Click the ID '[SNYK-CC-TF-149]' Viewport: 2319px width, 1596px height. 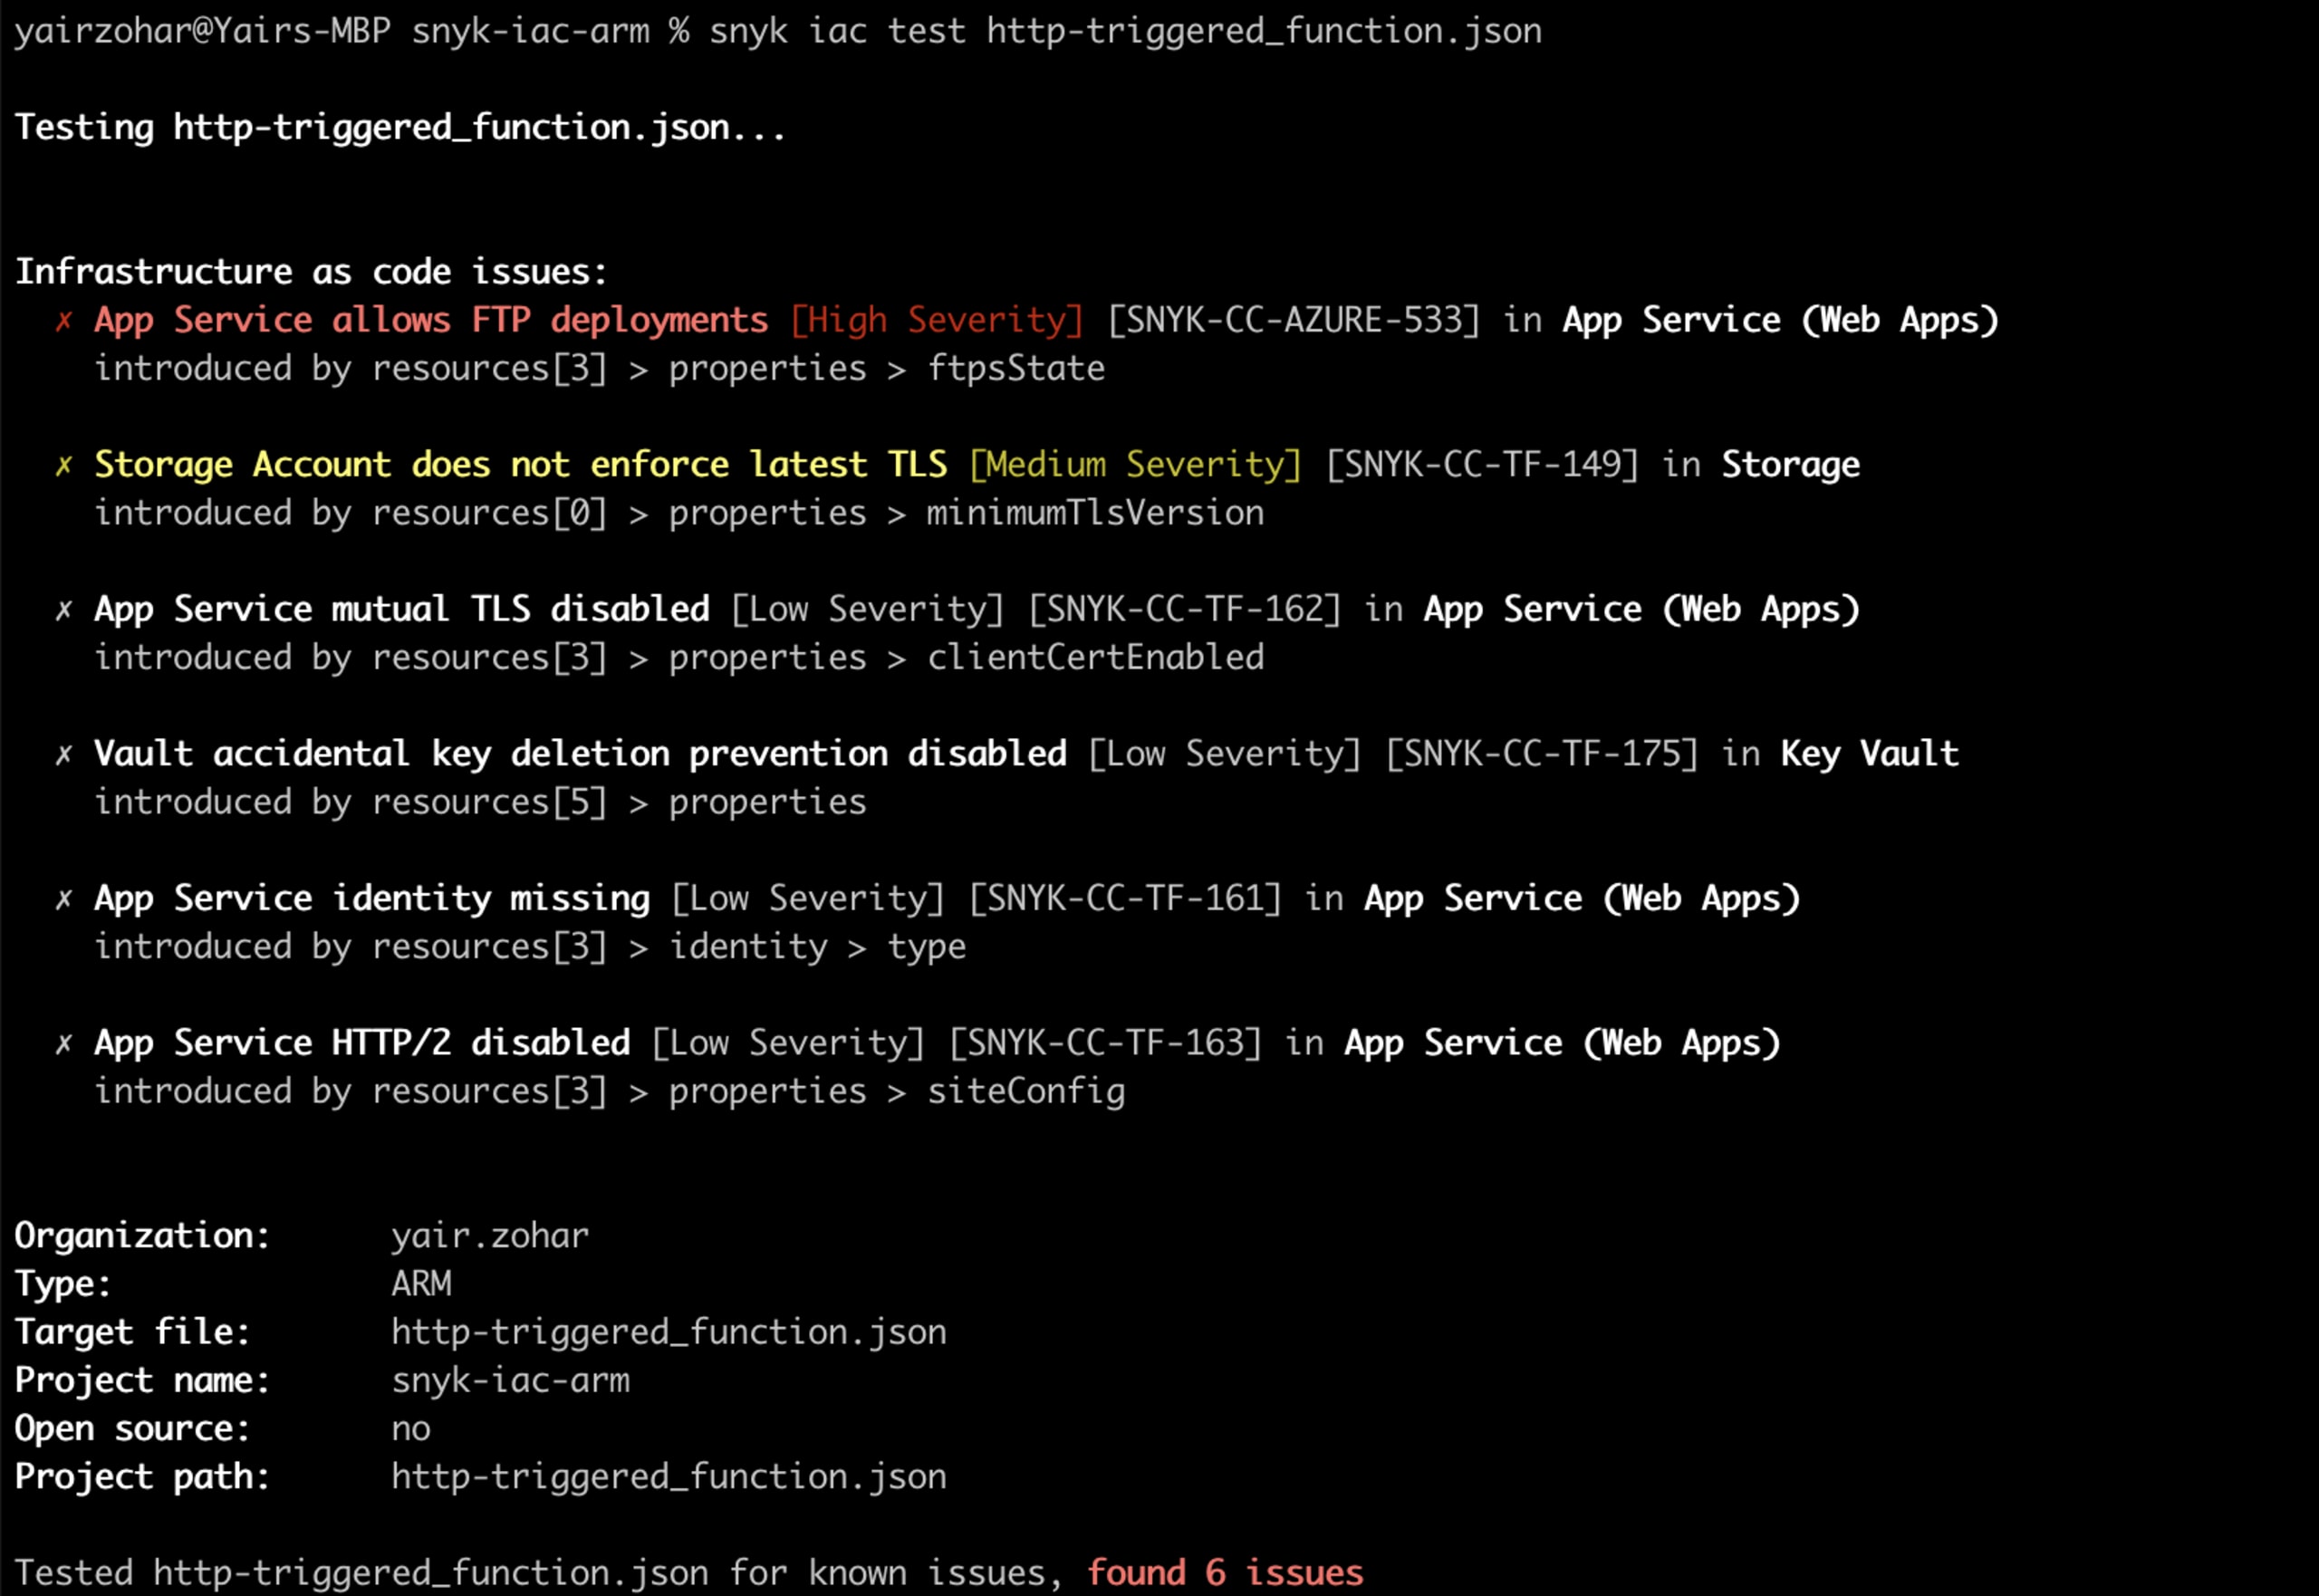tap(1482, 465)
